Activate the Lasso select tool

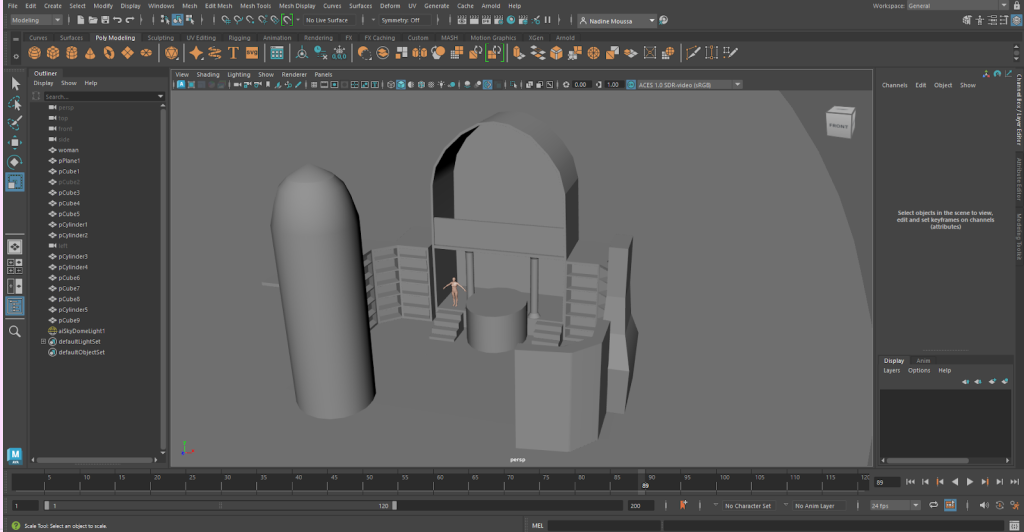[x=15, y=103]
